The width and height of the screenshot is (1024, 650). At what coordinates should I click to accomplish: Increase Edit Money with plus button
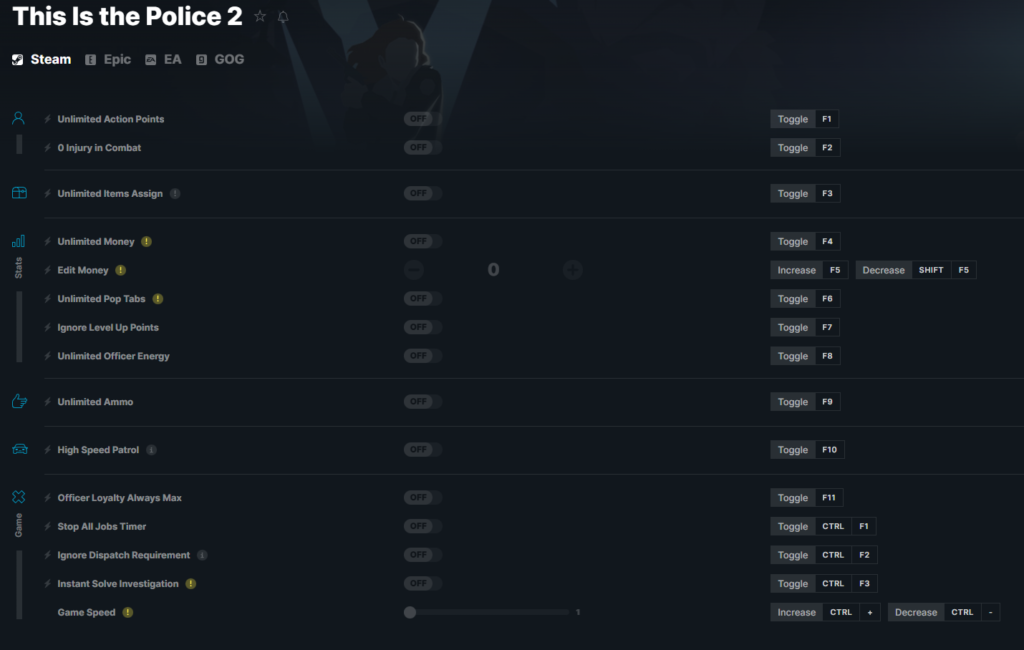(x=573, y=270)
